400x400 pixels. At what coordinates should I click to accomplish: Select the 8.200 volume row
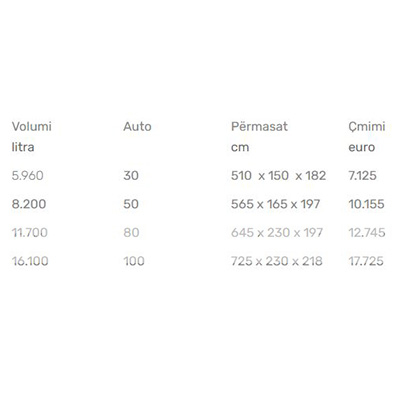pyautogui.click(x=198, y=204)
